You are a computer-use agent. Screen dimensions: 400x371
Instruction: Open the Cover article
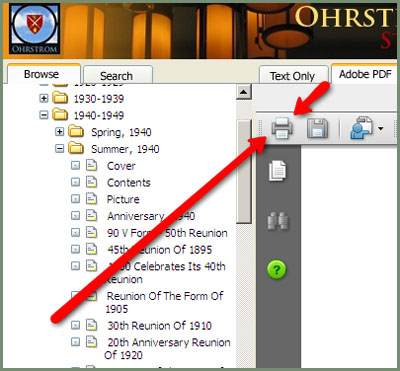tap(121, 166)
